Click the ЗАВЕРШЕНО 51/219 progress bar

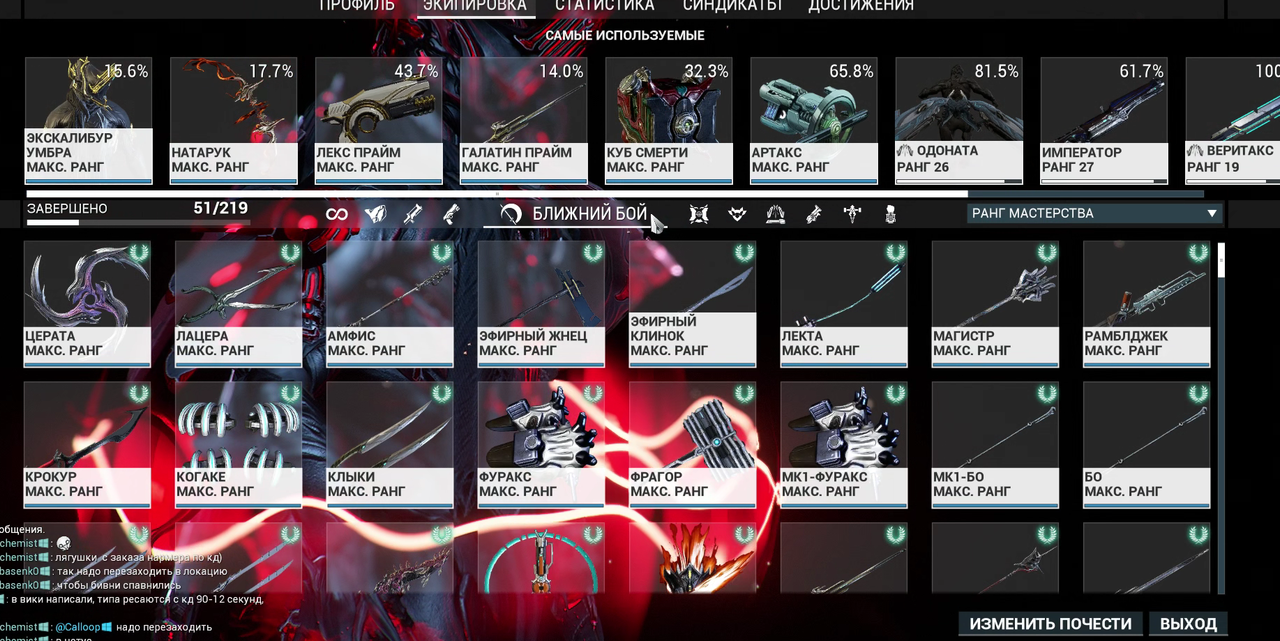(x=137, y=223)
